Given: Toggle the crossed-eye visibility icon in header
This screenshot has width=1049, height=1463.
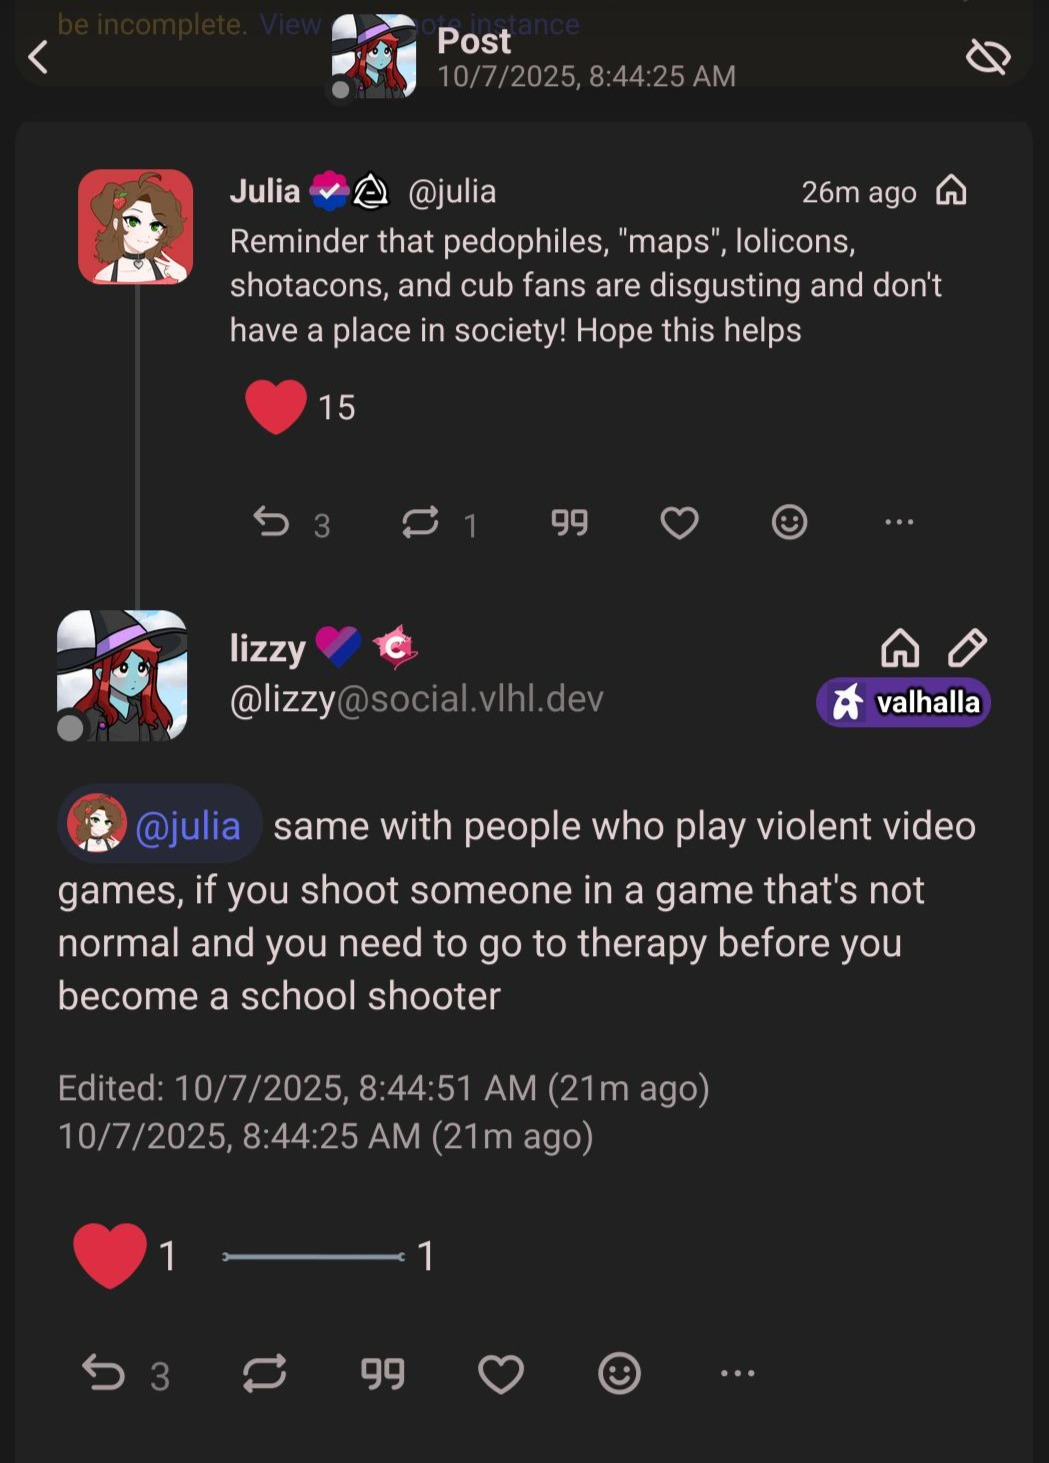Looking at the screenshot, I should pyautogui.click(x=988, y=57).
